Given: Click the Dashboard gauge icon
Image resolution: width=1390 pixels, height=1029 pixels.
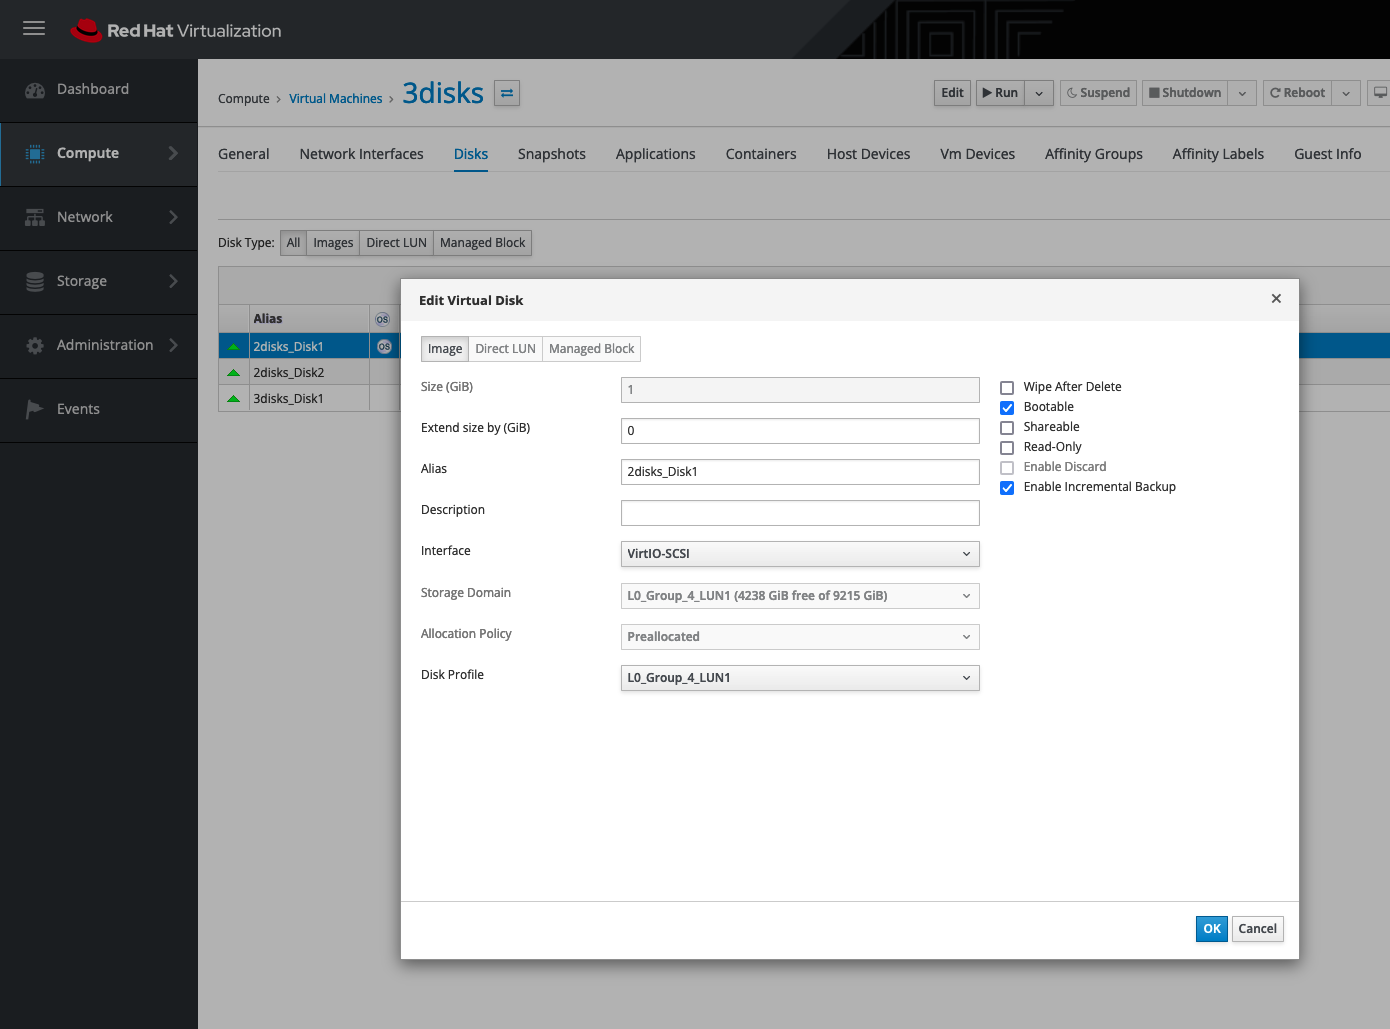Looking at the screenshot, I should click(35, 90).
